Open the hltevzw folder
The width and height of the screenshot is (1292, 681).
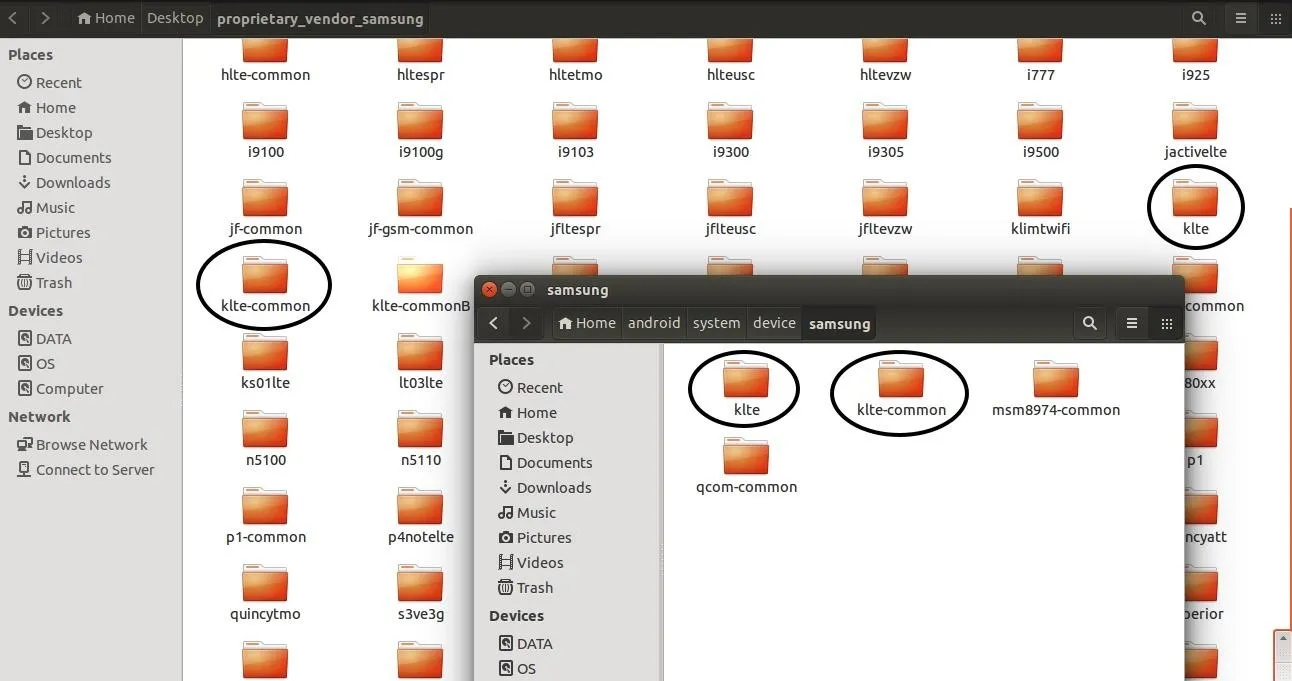point(885,60)
